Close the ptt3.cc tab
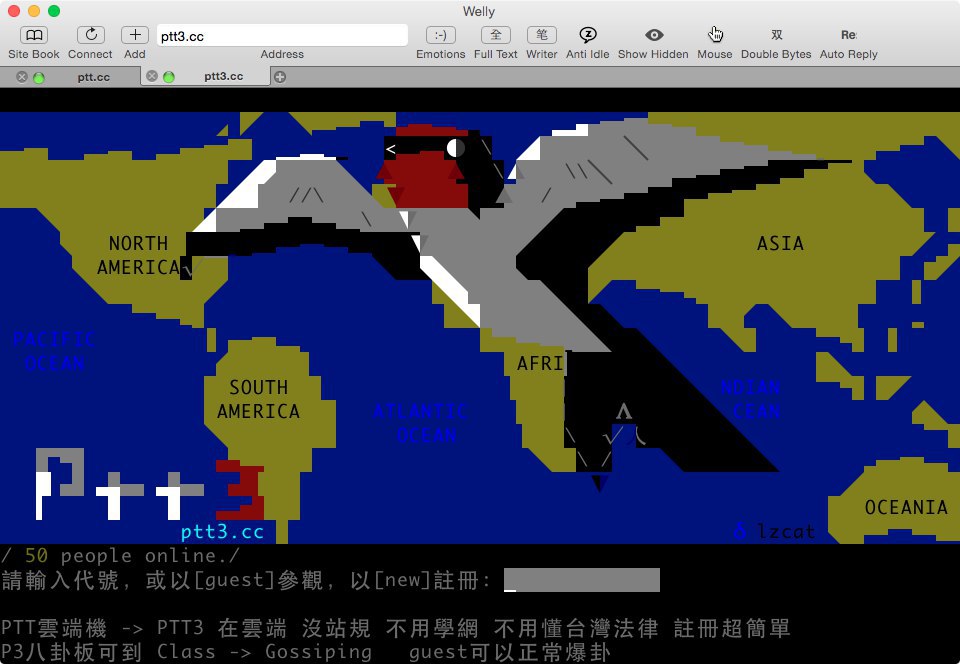Screen dimensions: 960x664 (x=152, y=76)
